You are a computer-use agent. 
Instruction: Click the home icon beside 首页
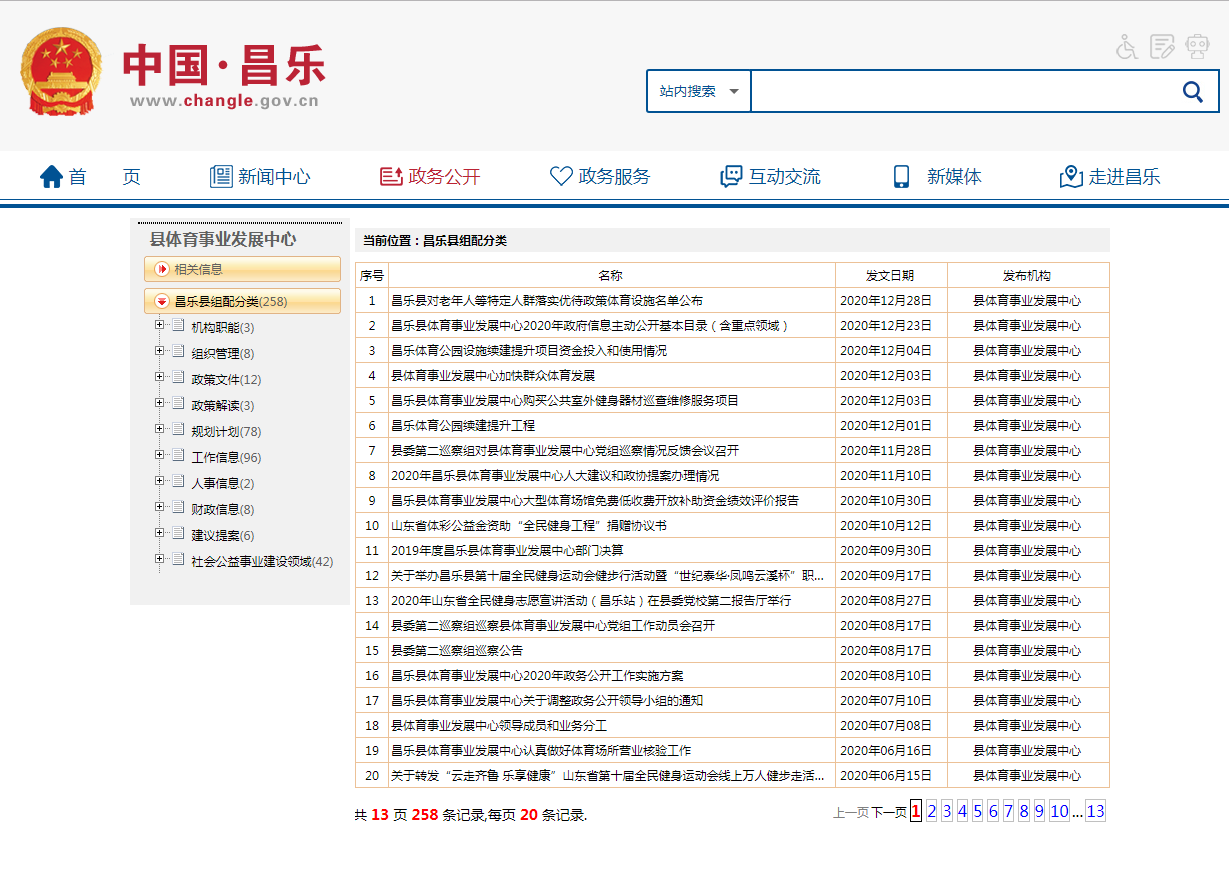(51, 177)
